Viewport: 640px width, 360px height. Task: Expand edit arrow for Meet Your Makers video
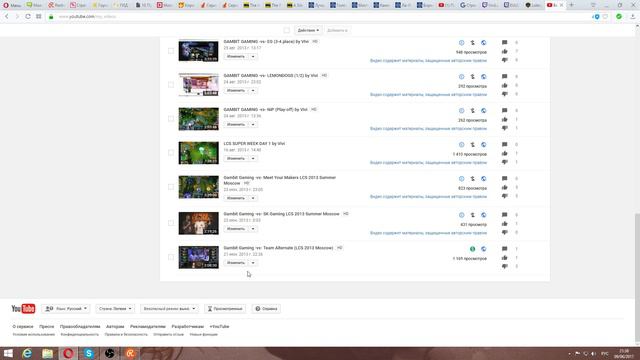pyautogui.click(x=253, y=198)
